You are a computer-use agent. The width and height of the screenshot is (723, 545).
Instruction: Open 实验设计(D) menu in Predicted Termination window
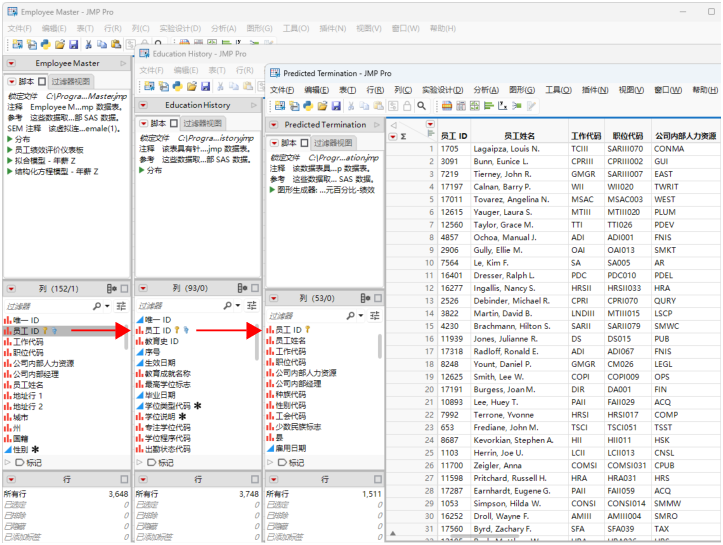tap(443, 90)
